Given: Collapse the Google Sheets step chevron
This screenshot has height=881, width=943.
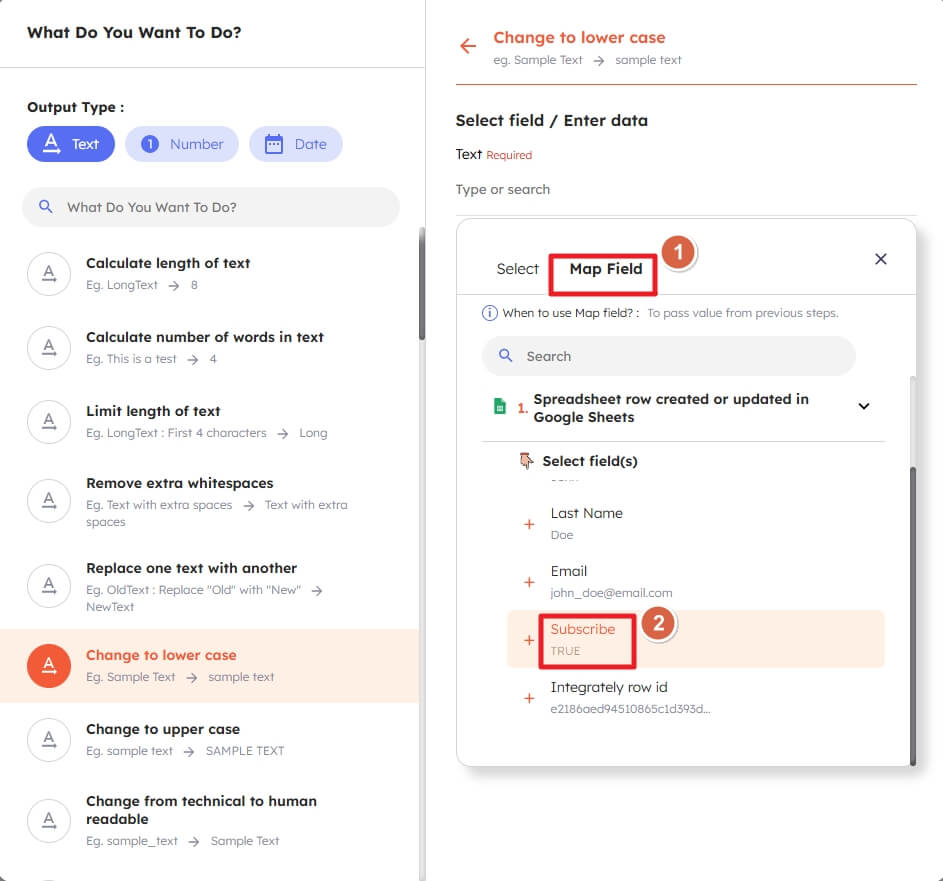Looking at the screenshot, I should pos(864,407).
